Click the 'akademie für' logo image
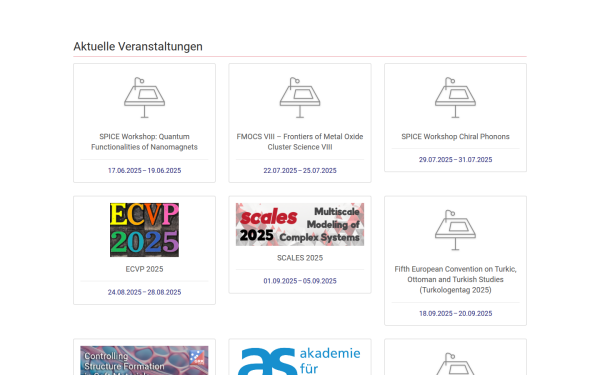This screenshot has height=375, width=600. tap(300, 360)
